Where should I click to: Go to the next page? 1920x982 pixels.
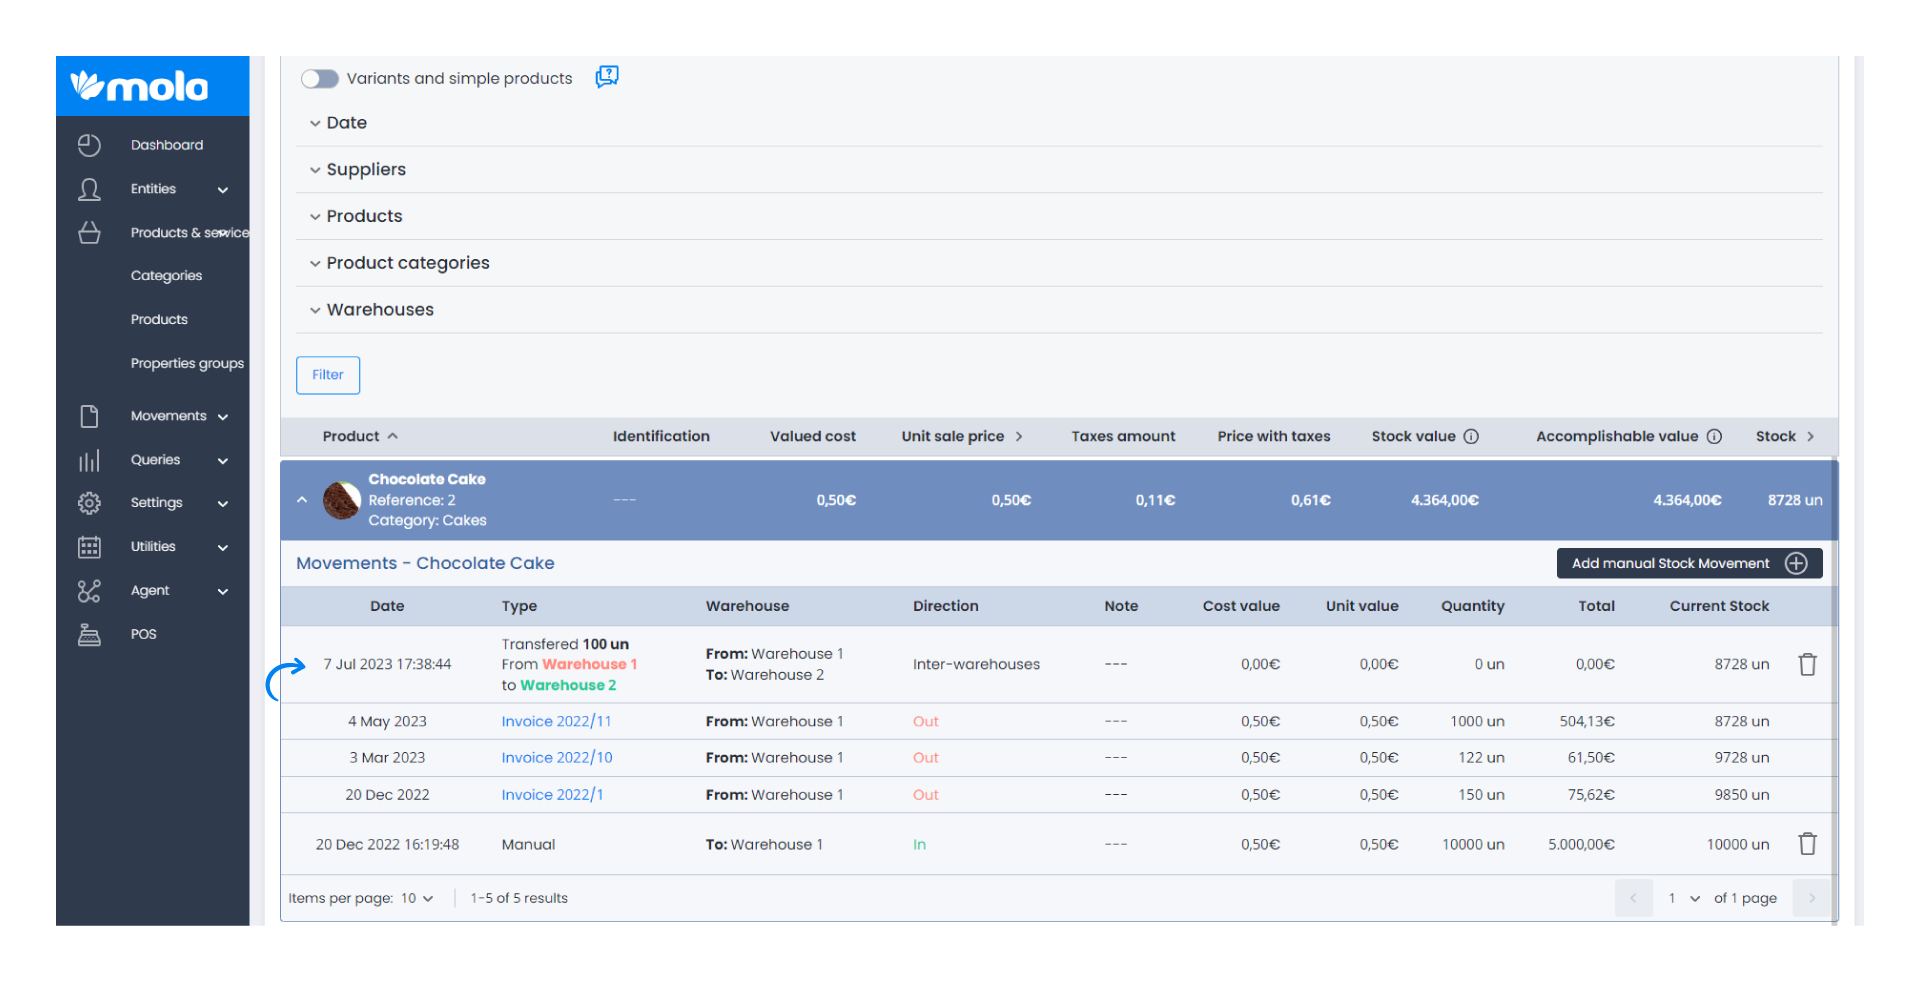(1811, 898)
